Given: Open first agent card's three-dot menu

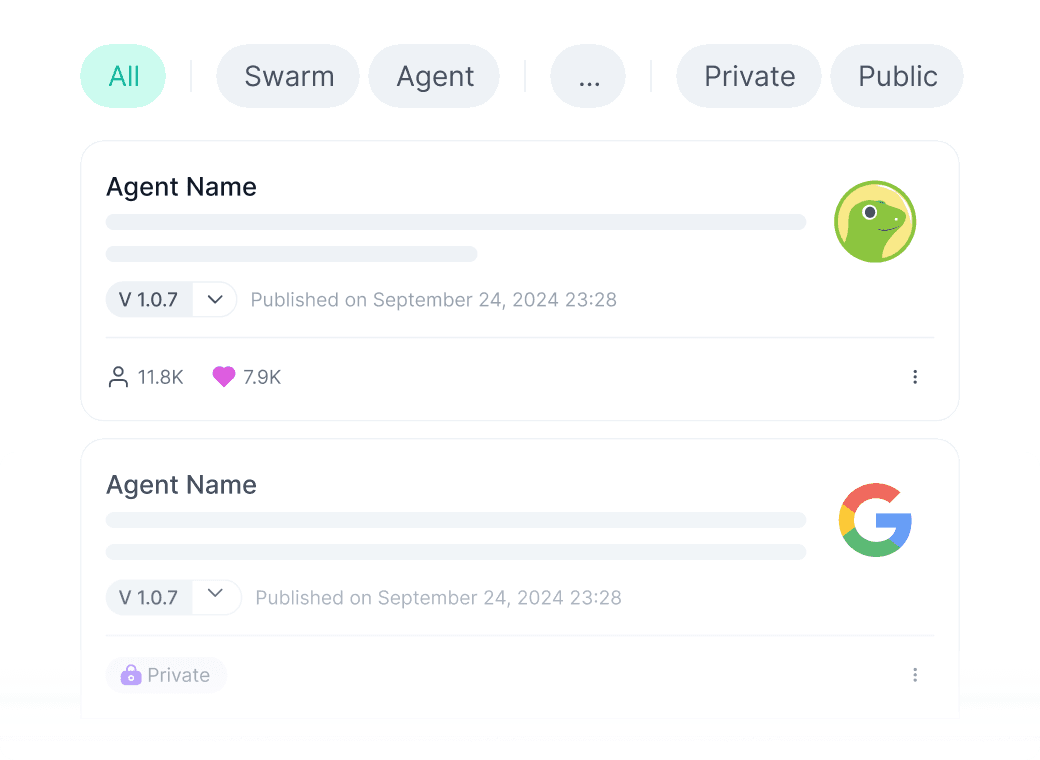Looking at the screenshot, I should (915, 377).
